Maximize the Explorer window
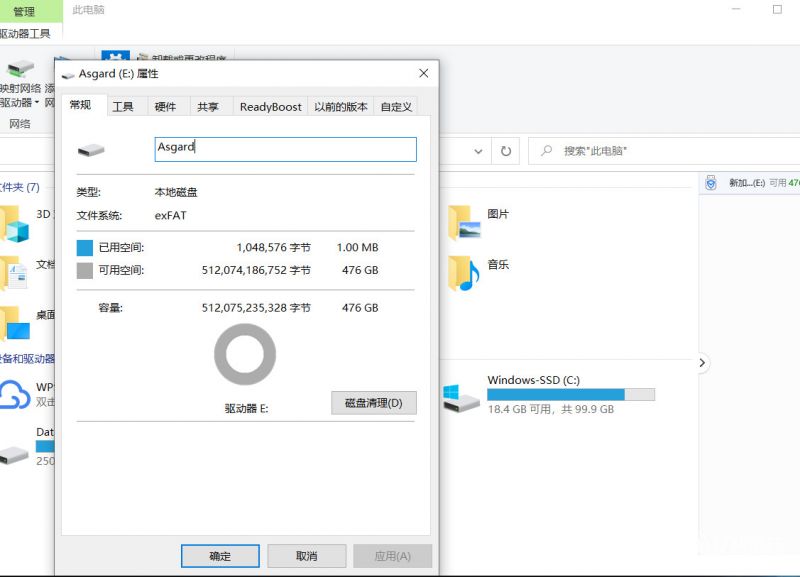Image resolution: width=800 pixels, height=577 pixels. 777,9
